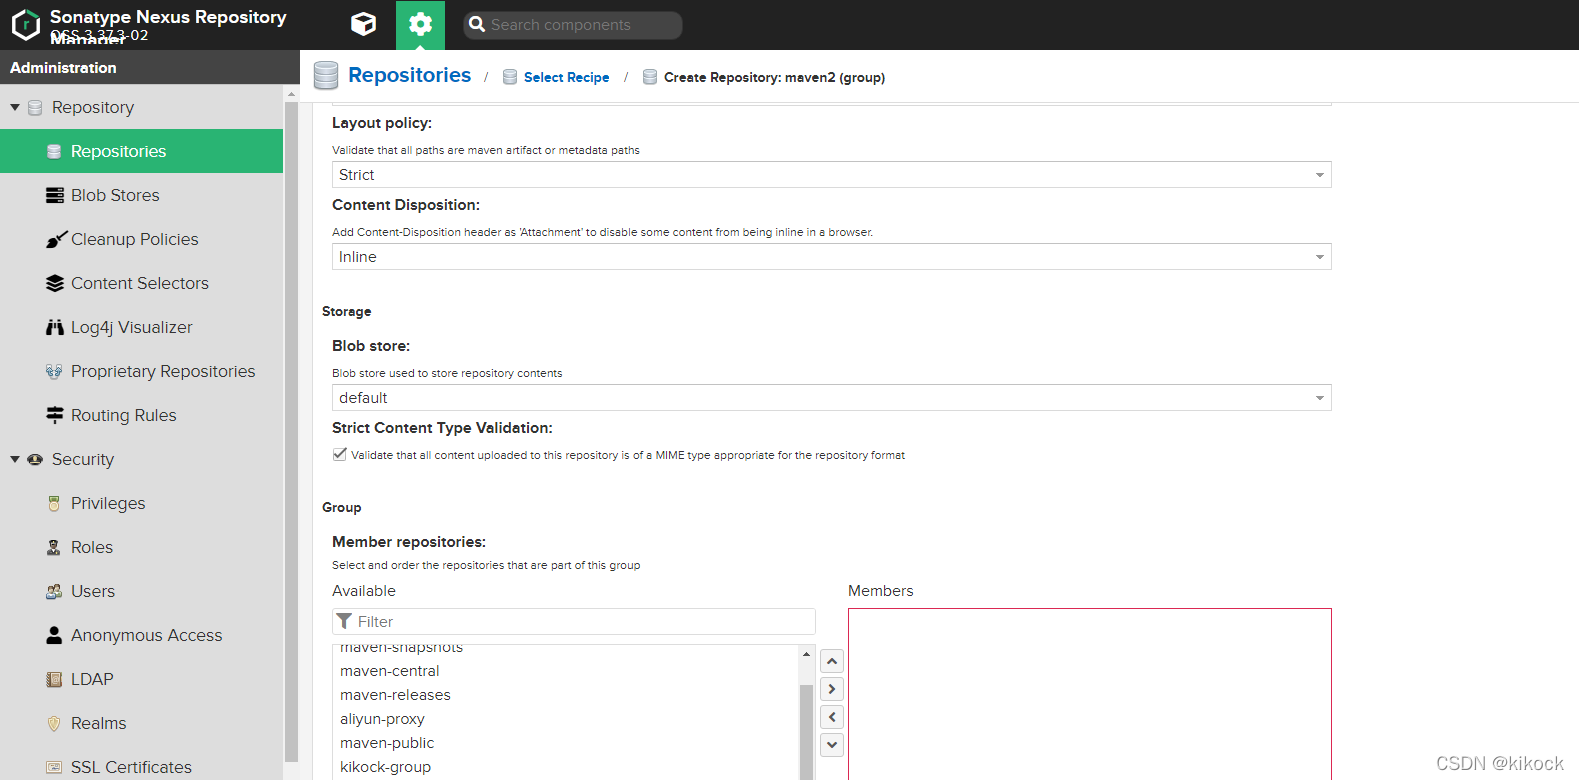Click the Privileges medal icon
The height and width of the screenshot is (780, 1579).
point(54,503)
